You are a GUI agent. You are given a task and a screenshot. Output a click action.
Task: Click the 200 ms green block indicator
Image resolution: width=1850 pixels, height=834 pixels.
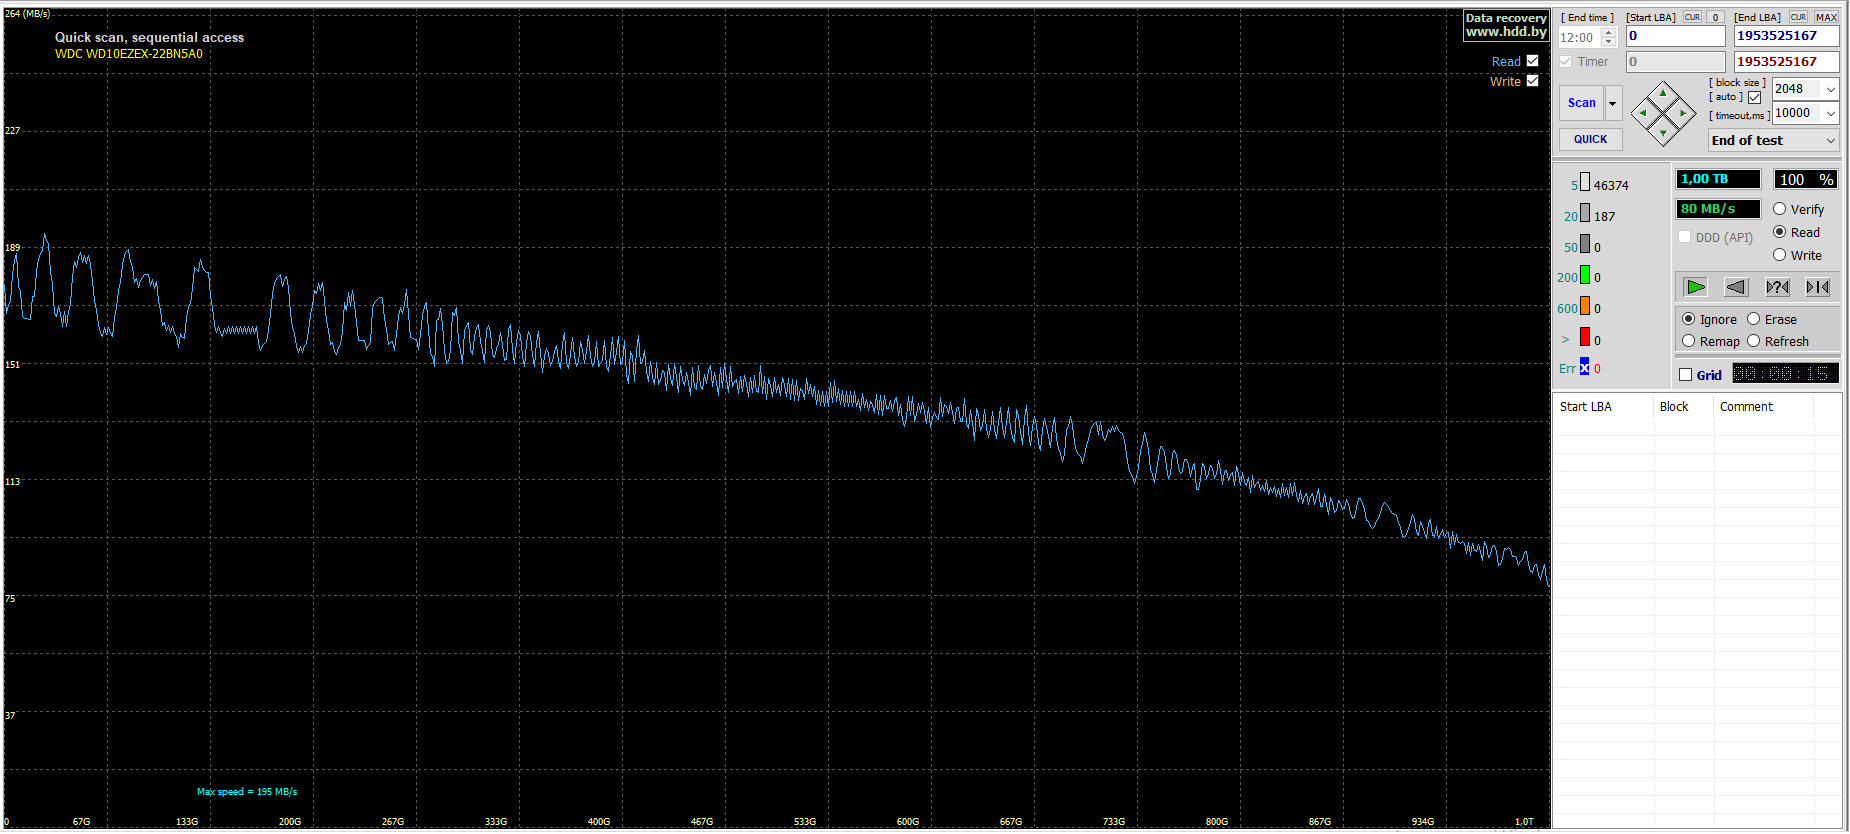tap(1585, 274)
